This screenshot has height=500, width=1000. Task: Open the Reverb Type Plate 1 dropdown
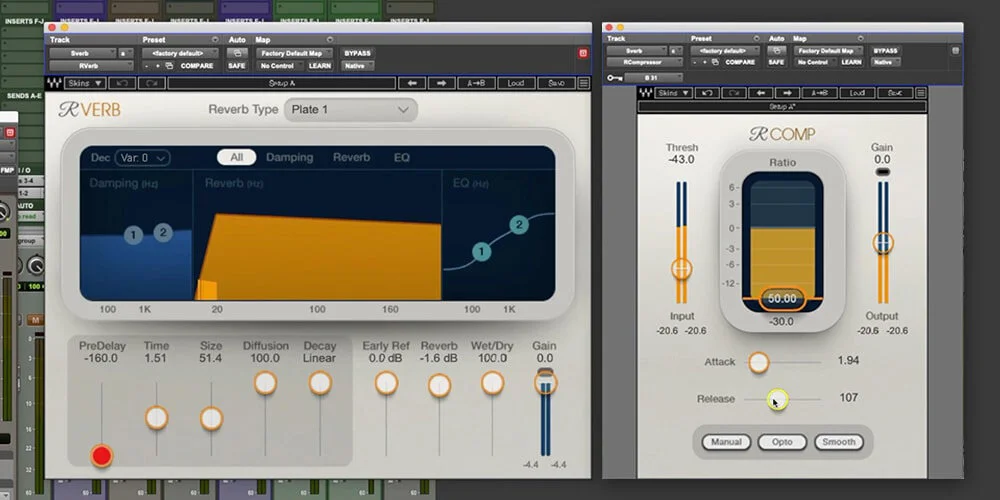(351, 110)
